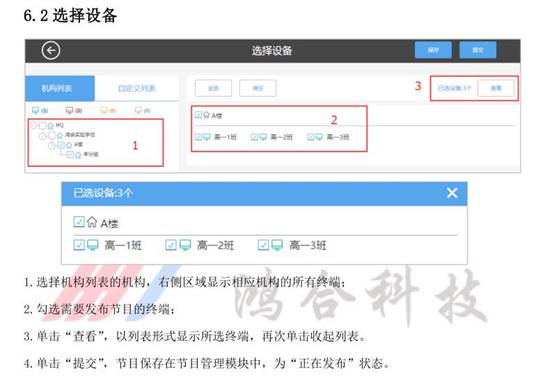Click 高一3班 label in selected-devices popup
554x381 pixels.
[x=307, y=245]
